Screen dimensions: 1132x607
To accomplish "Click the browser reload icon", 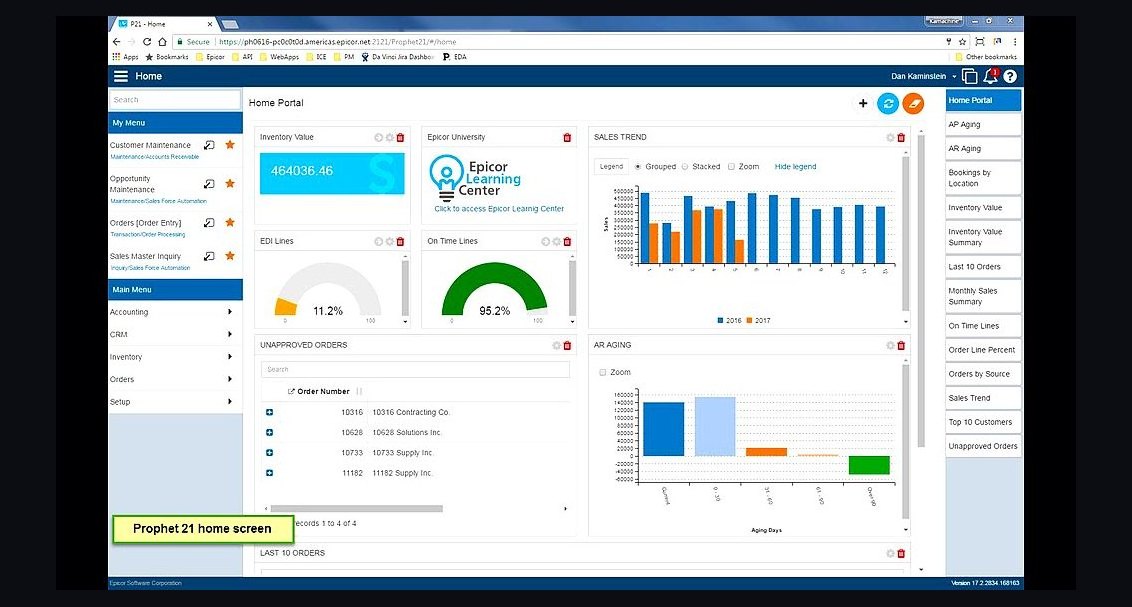I will pos(147,42).
